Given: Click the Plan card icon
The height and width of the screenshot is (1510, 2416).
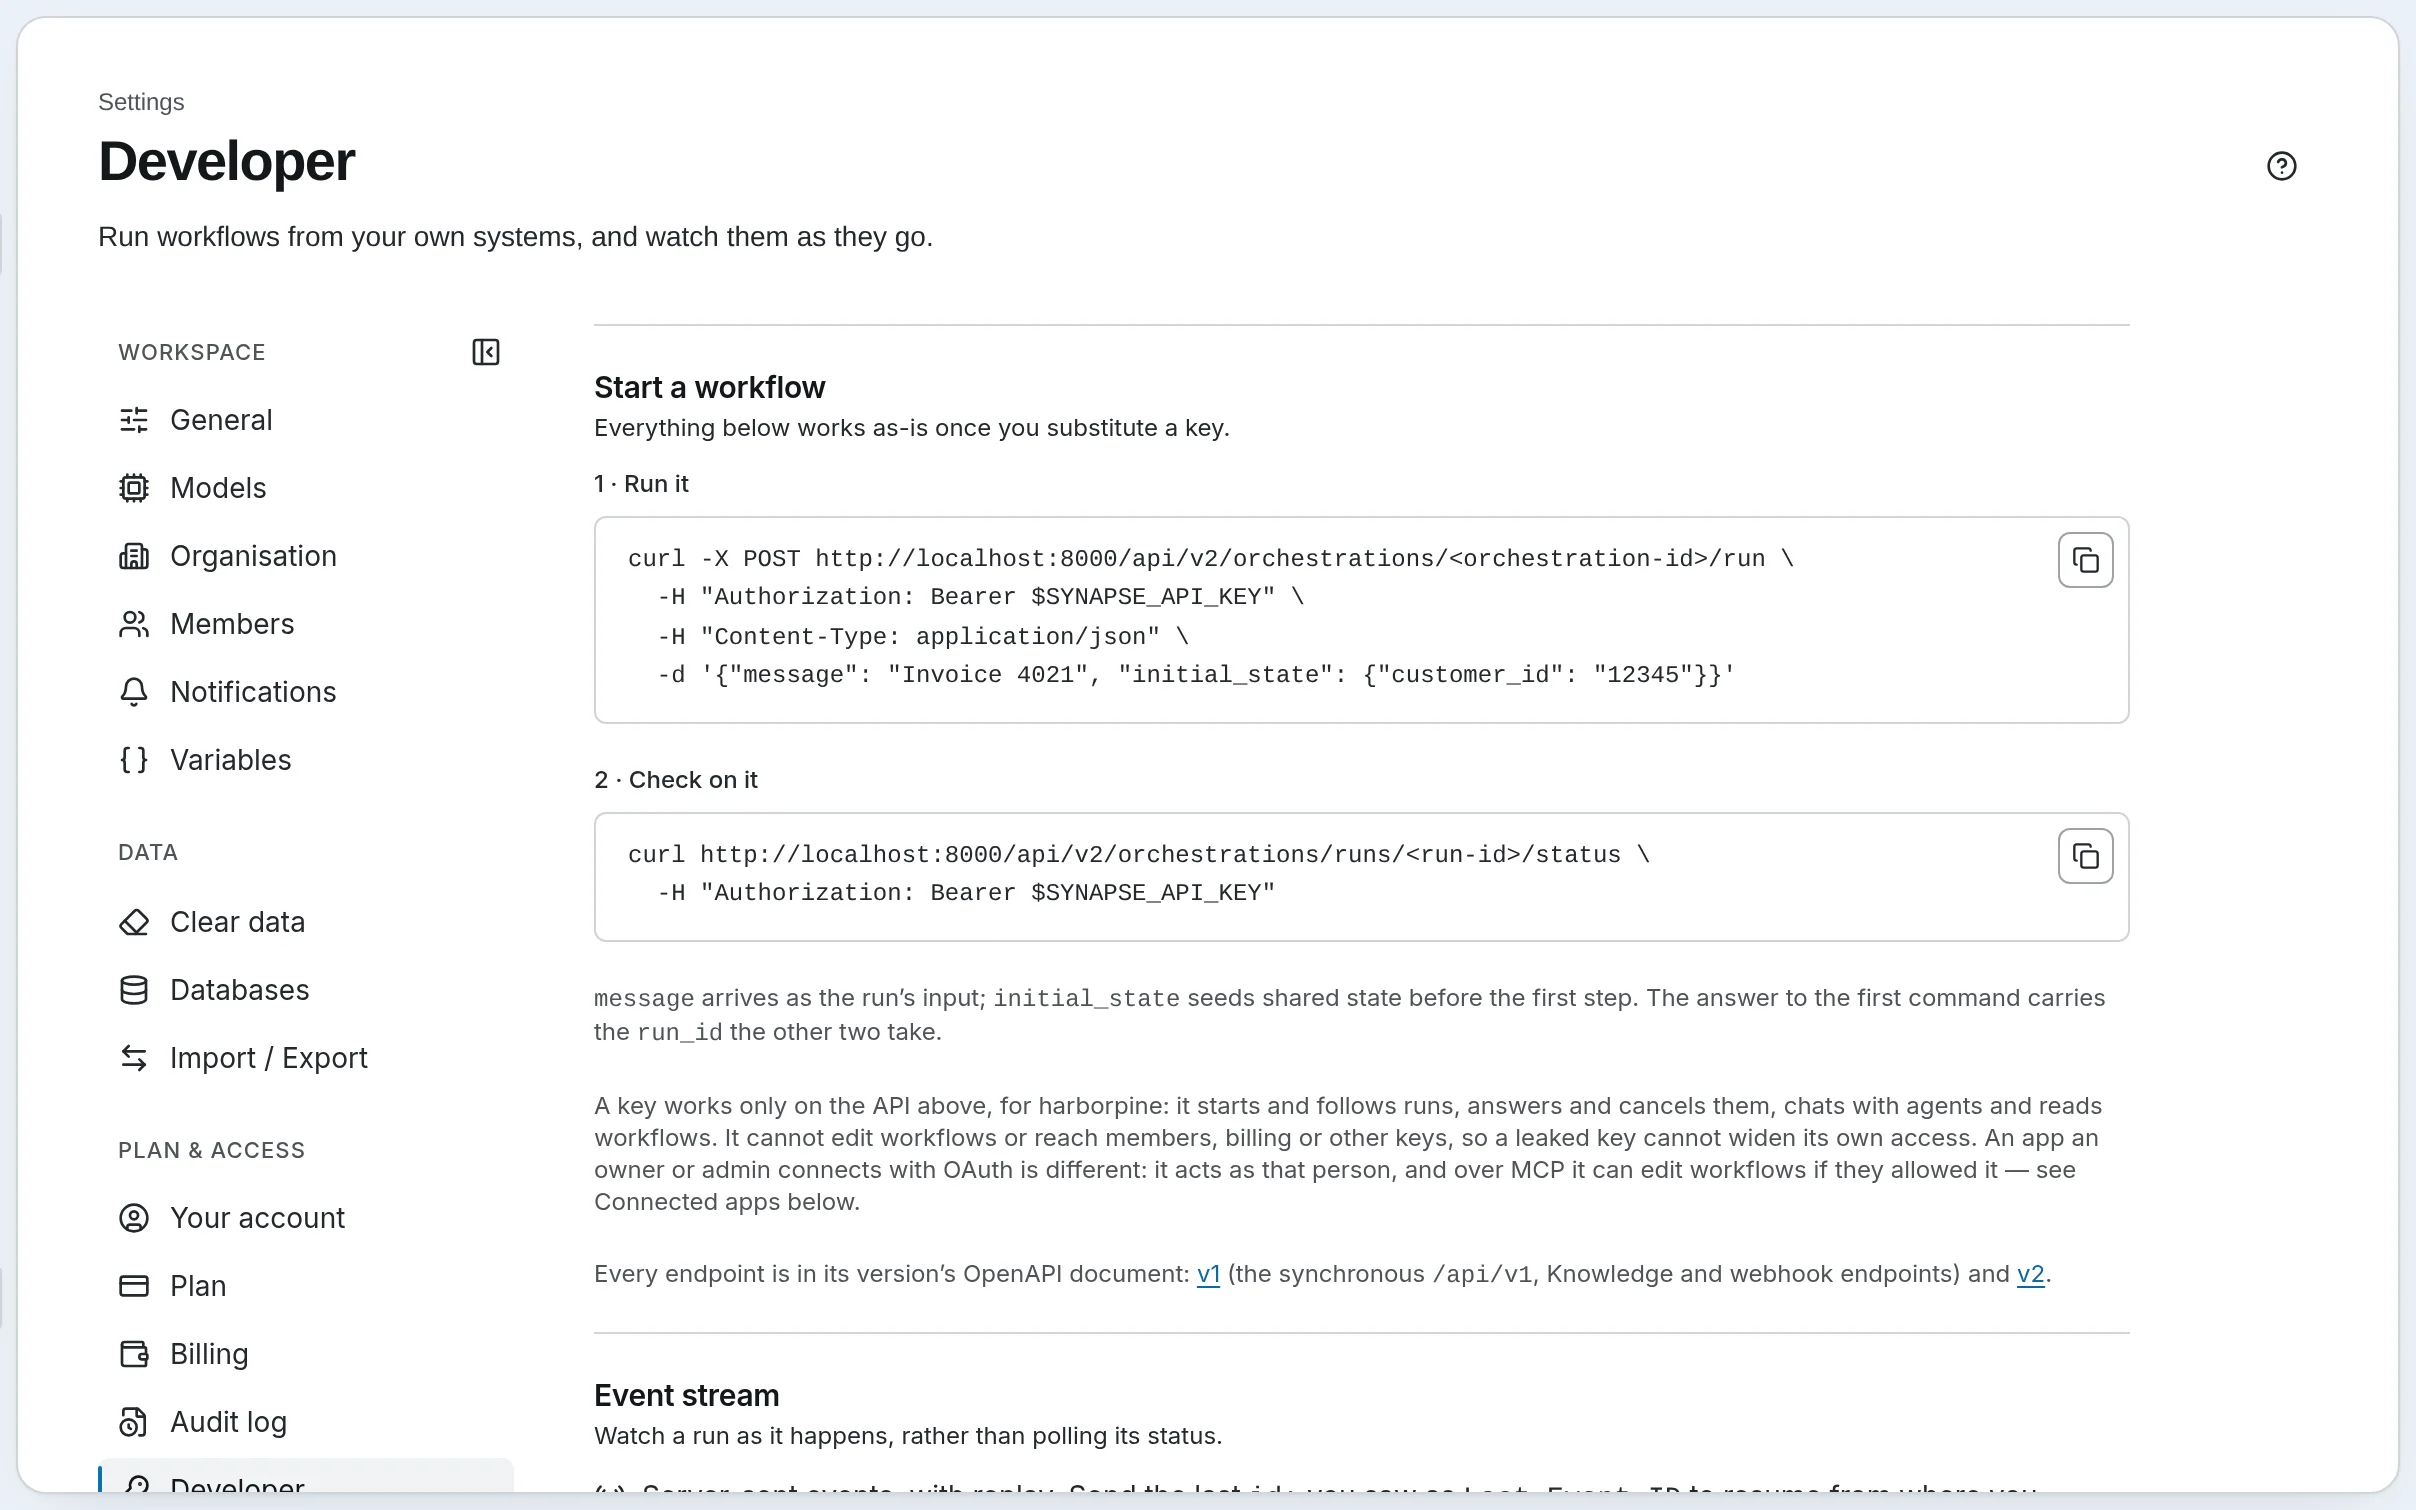Looking at the screenshot, I should [x=134, y=1286].
